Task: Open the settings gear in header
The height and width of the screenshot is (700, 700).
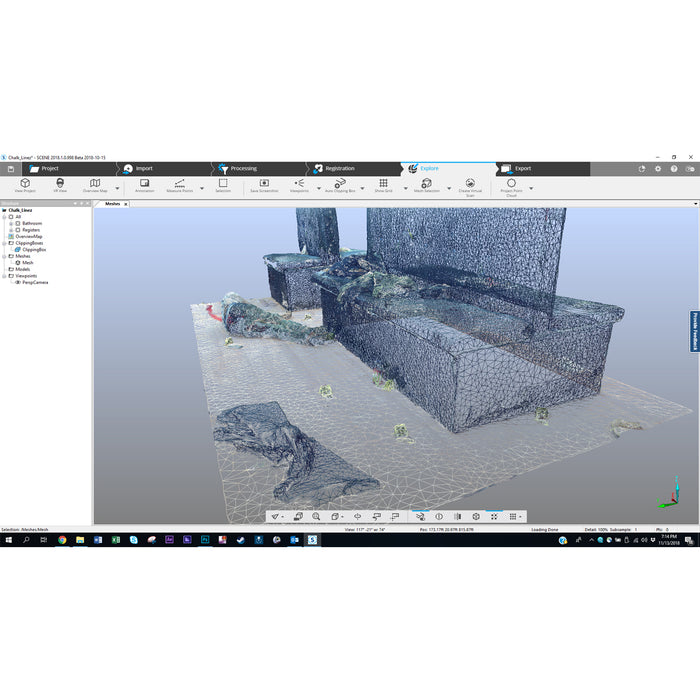Action: pos(658,169)
